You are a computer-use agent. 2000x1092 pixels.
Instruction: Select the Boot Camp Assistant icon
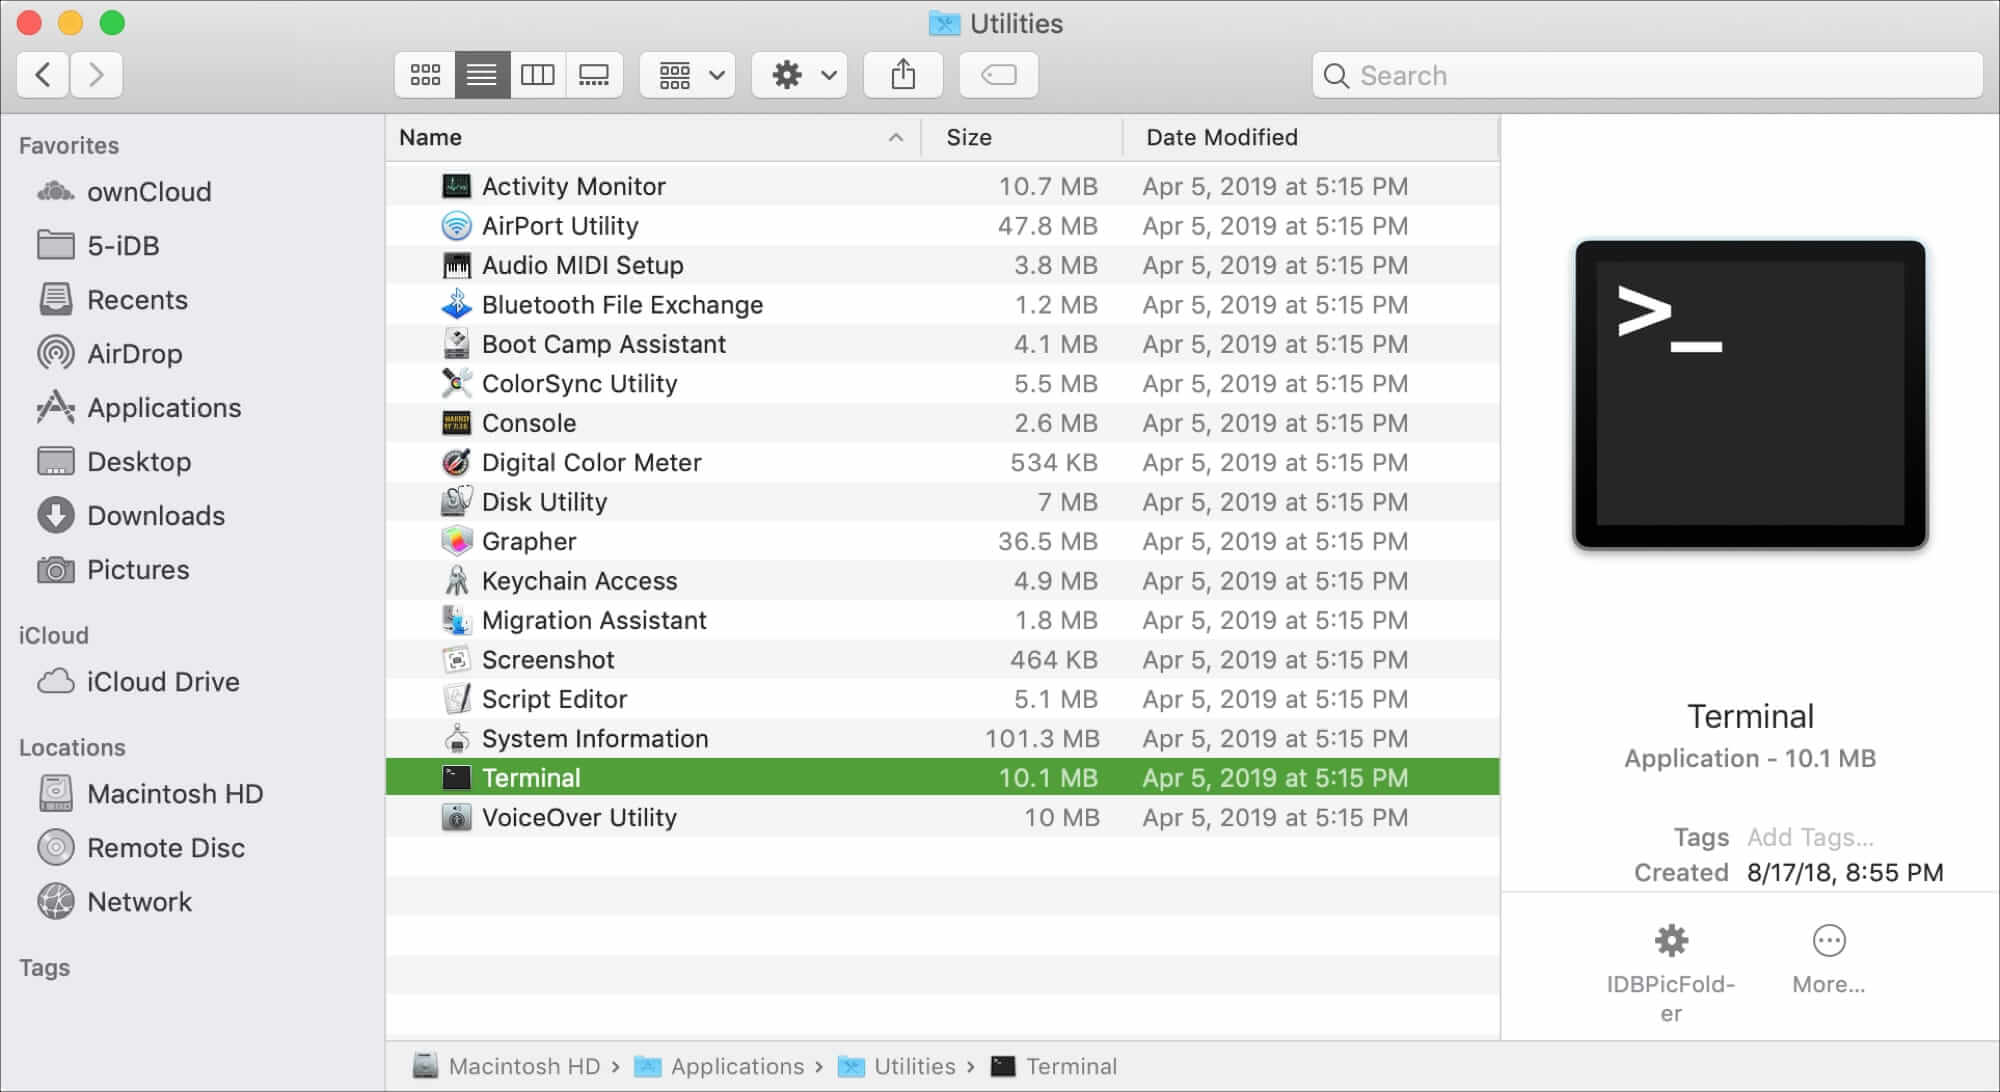(x=456, y=343)
